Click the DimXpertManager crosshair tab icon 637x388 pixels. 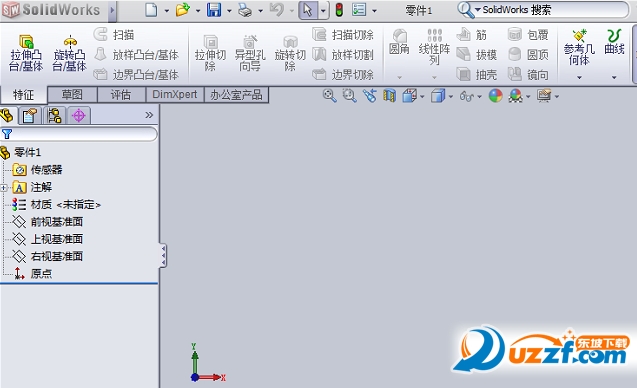pos(78,116)
